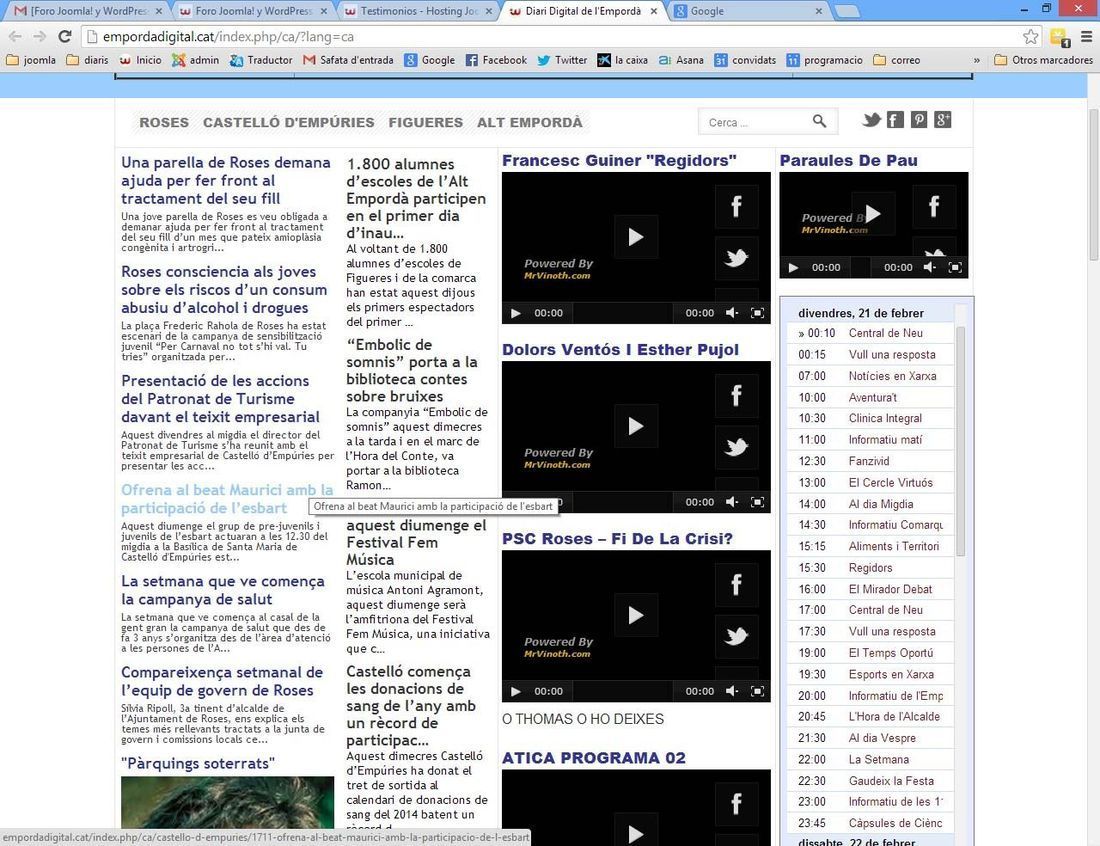Select schedule row El Mirador Debat

pos(870,589)
